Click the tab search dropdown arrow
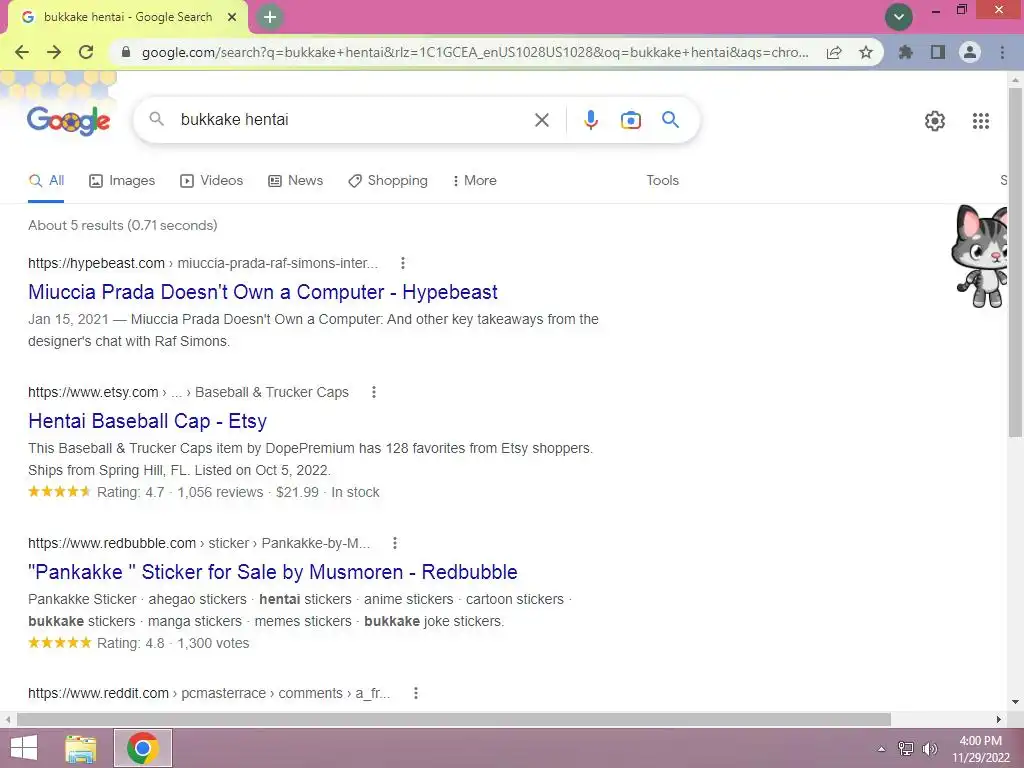Image resolution: width=1024 pixels, height=768 pixels. coord(899,17)
